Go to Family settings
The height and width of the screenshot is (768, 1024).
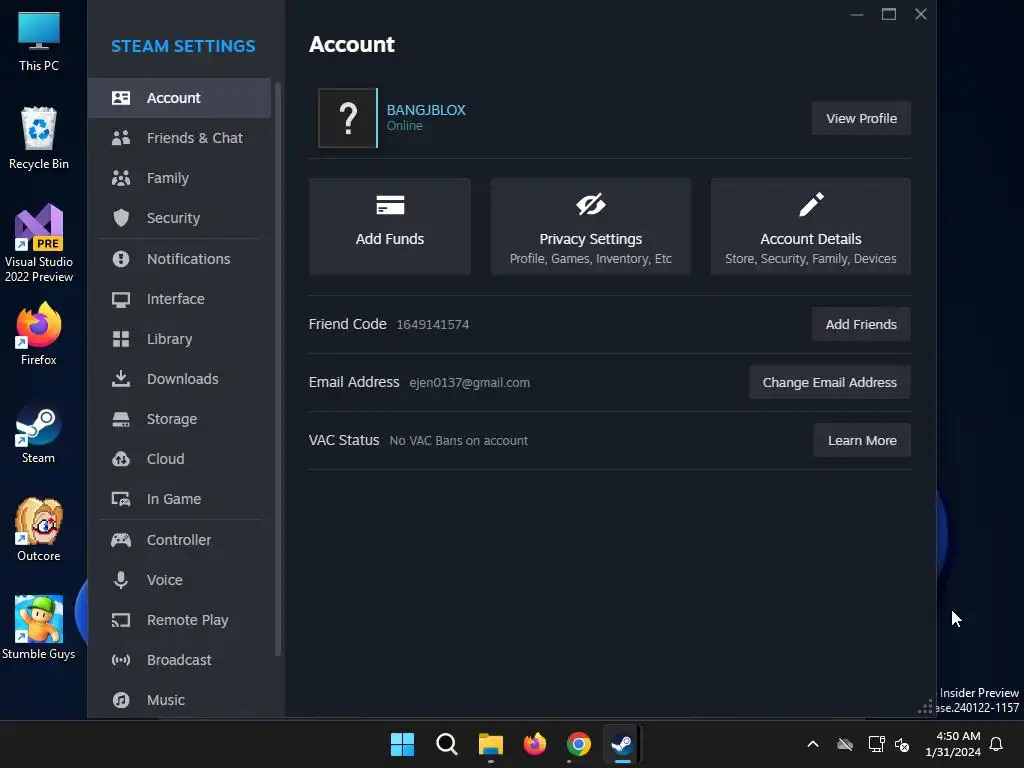coord(180,178)
